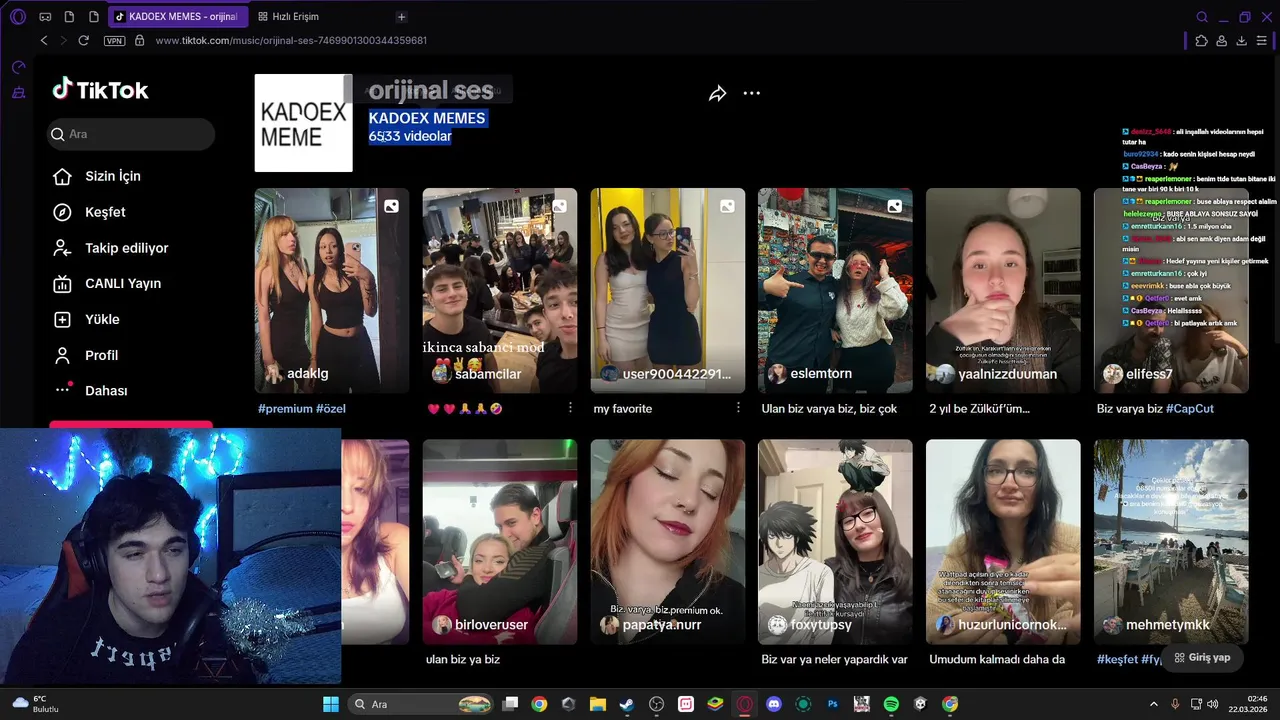The width and height of the screenshot is (1280, 720).
Task: Open Photoshop from taskbar
Action: 832,704
